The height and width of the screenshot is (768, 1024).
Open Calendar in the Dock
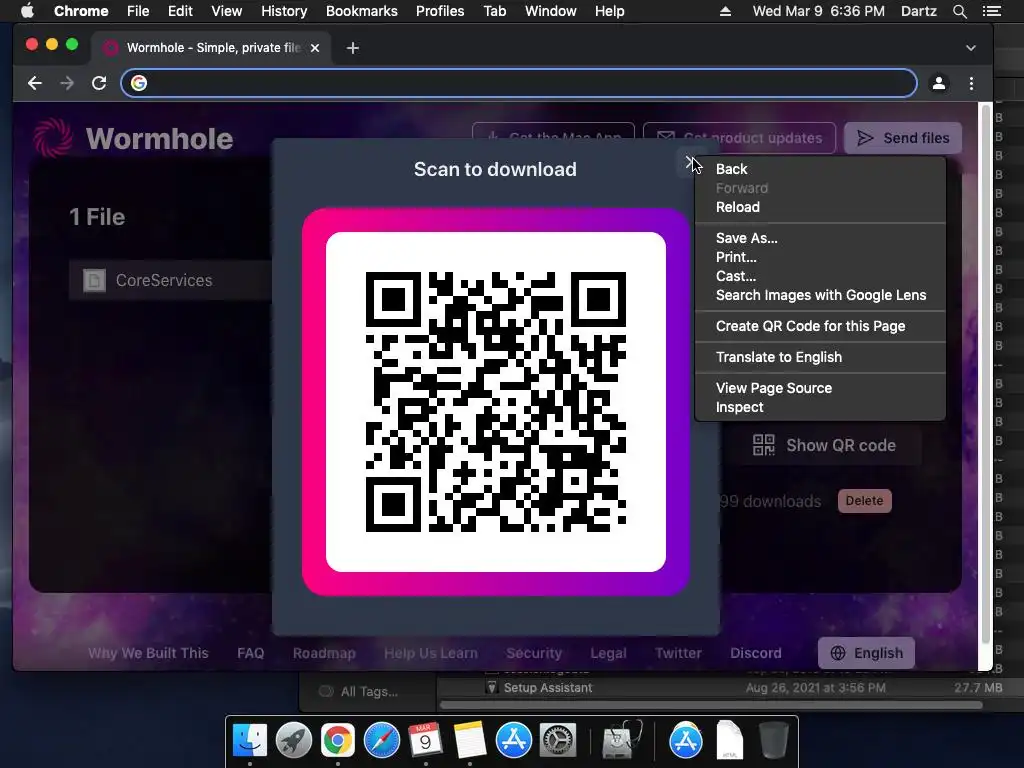pos(425,741)
